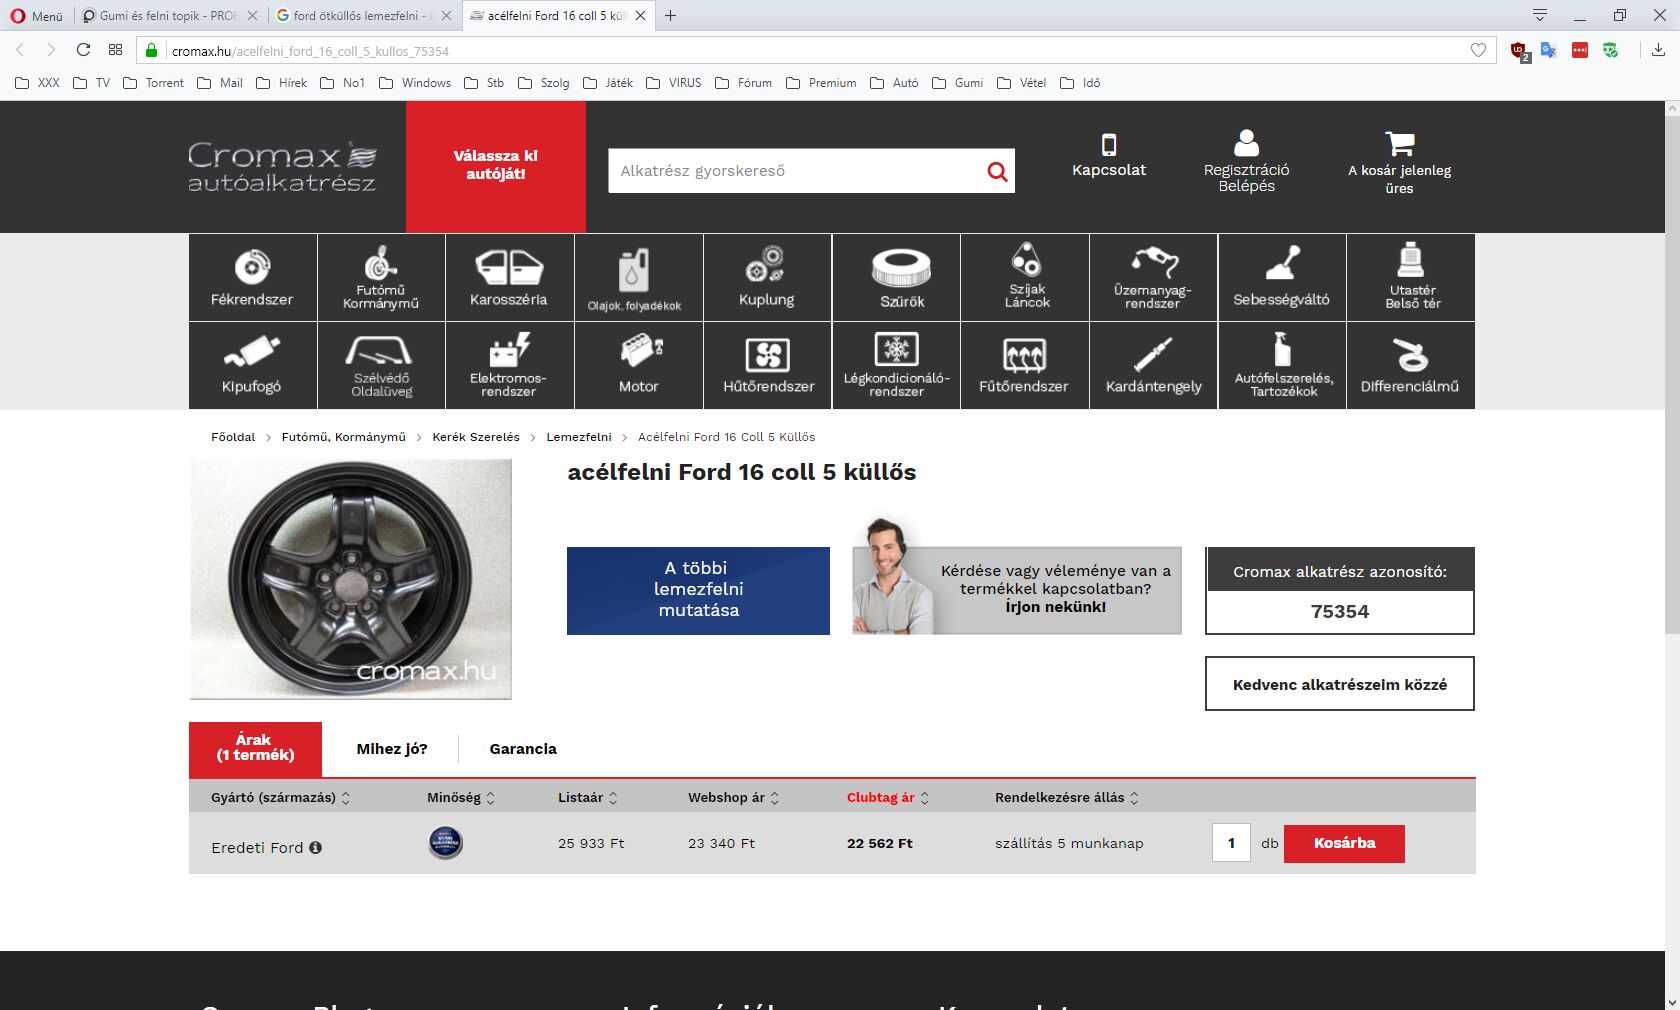Click A többi lemezfelni mutatása button
Viewport: 1680px width, 1010px height.
[x=698, y=590]
